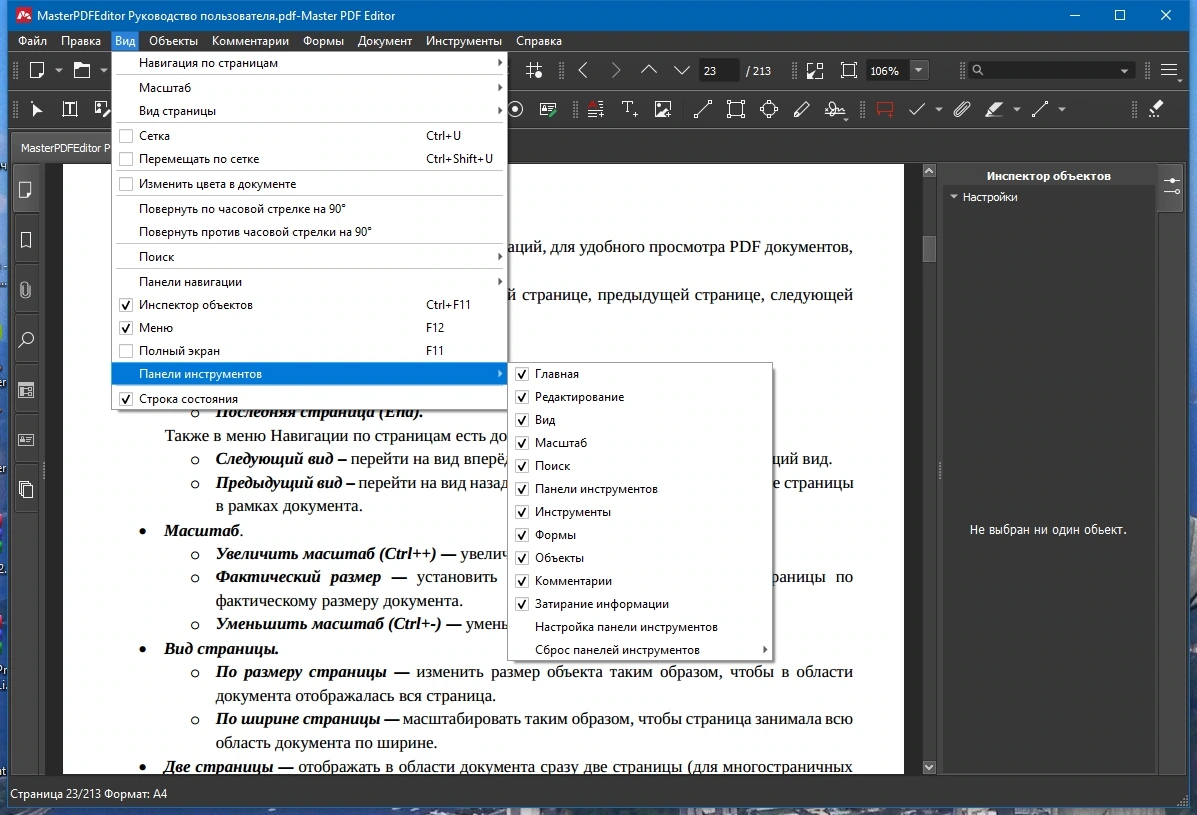Uncheck the Главная toolbar

click(x=522, y=374)
